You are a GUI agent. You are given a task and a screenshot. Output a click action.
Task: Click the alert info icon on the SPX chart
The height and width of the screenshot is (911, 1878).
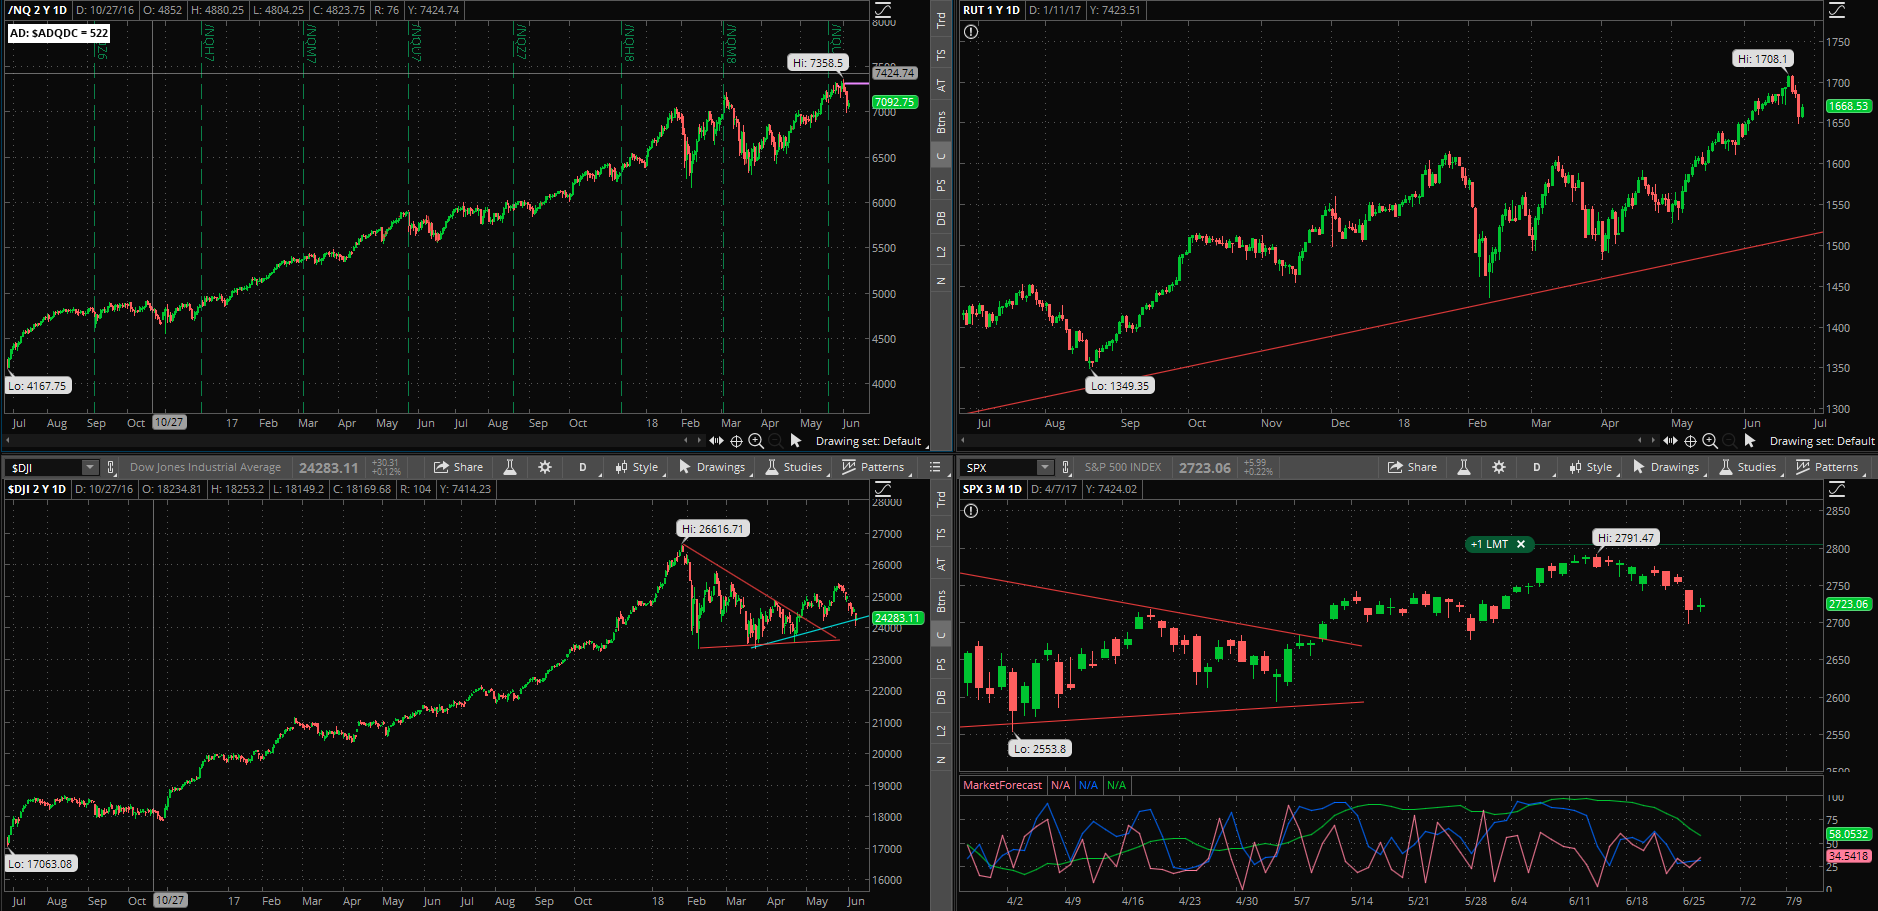tap(971, 511)
